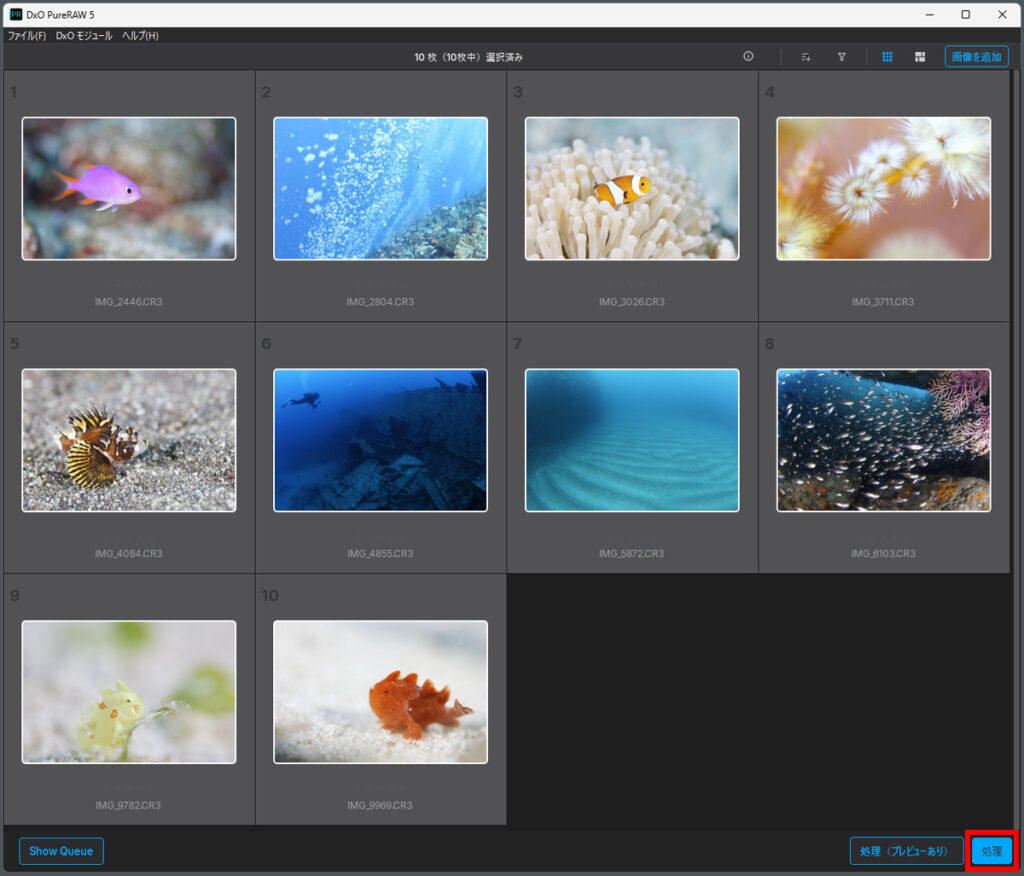Open the filter funnel icon

click(x=842, y=57)
